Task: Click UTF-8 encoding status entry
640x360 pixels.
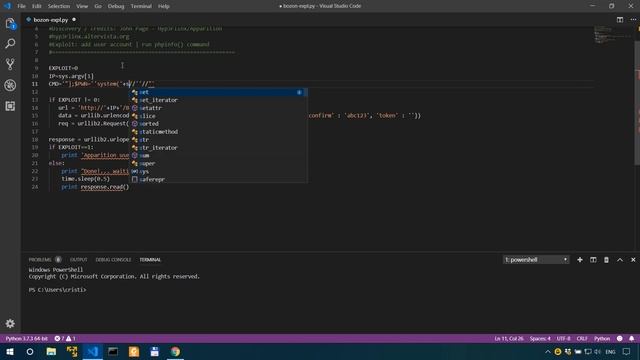Action: [563, 338]
